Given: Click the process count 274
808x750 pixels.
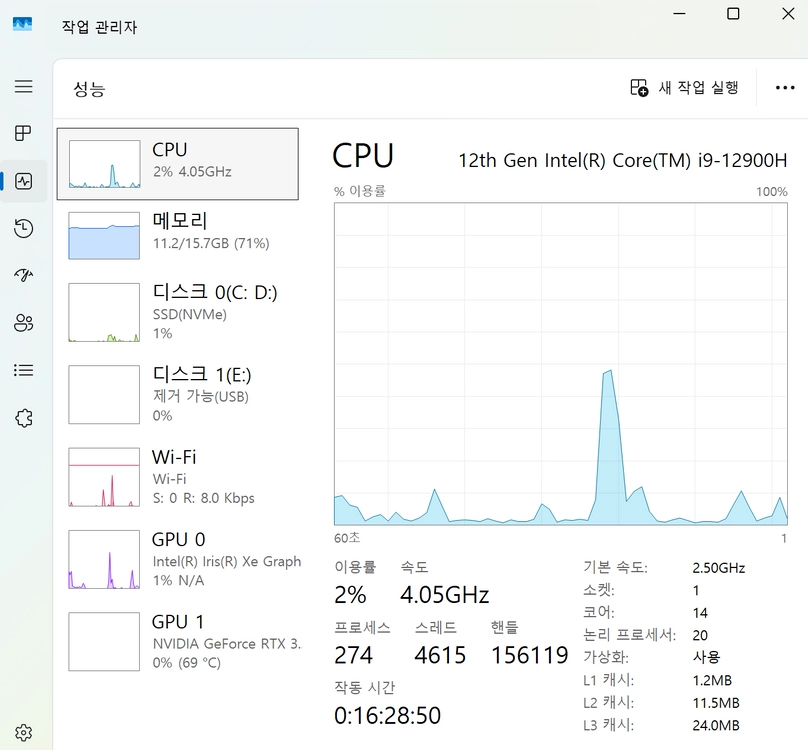Looking at the screenshot, I should 353,655.
